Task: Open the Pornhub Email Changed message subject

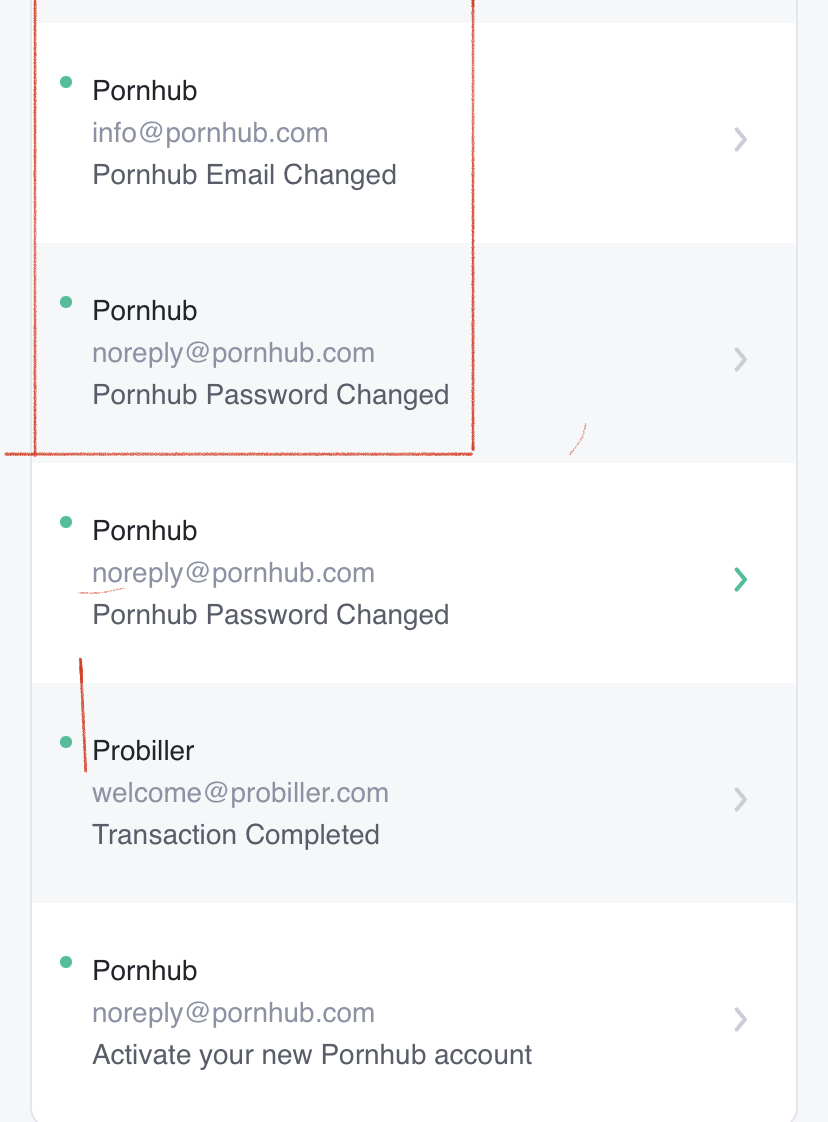Action: pos(244,175)
